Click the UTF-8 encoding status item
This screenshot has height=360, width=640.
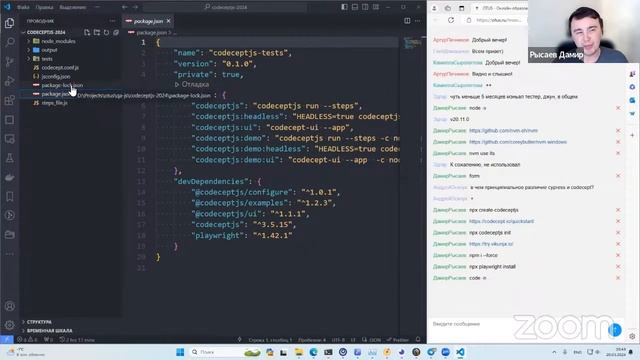coord(338,340)
